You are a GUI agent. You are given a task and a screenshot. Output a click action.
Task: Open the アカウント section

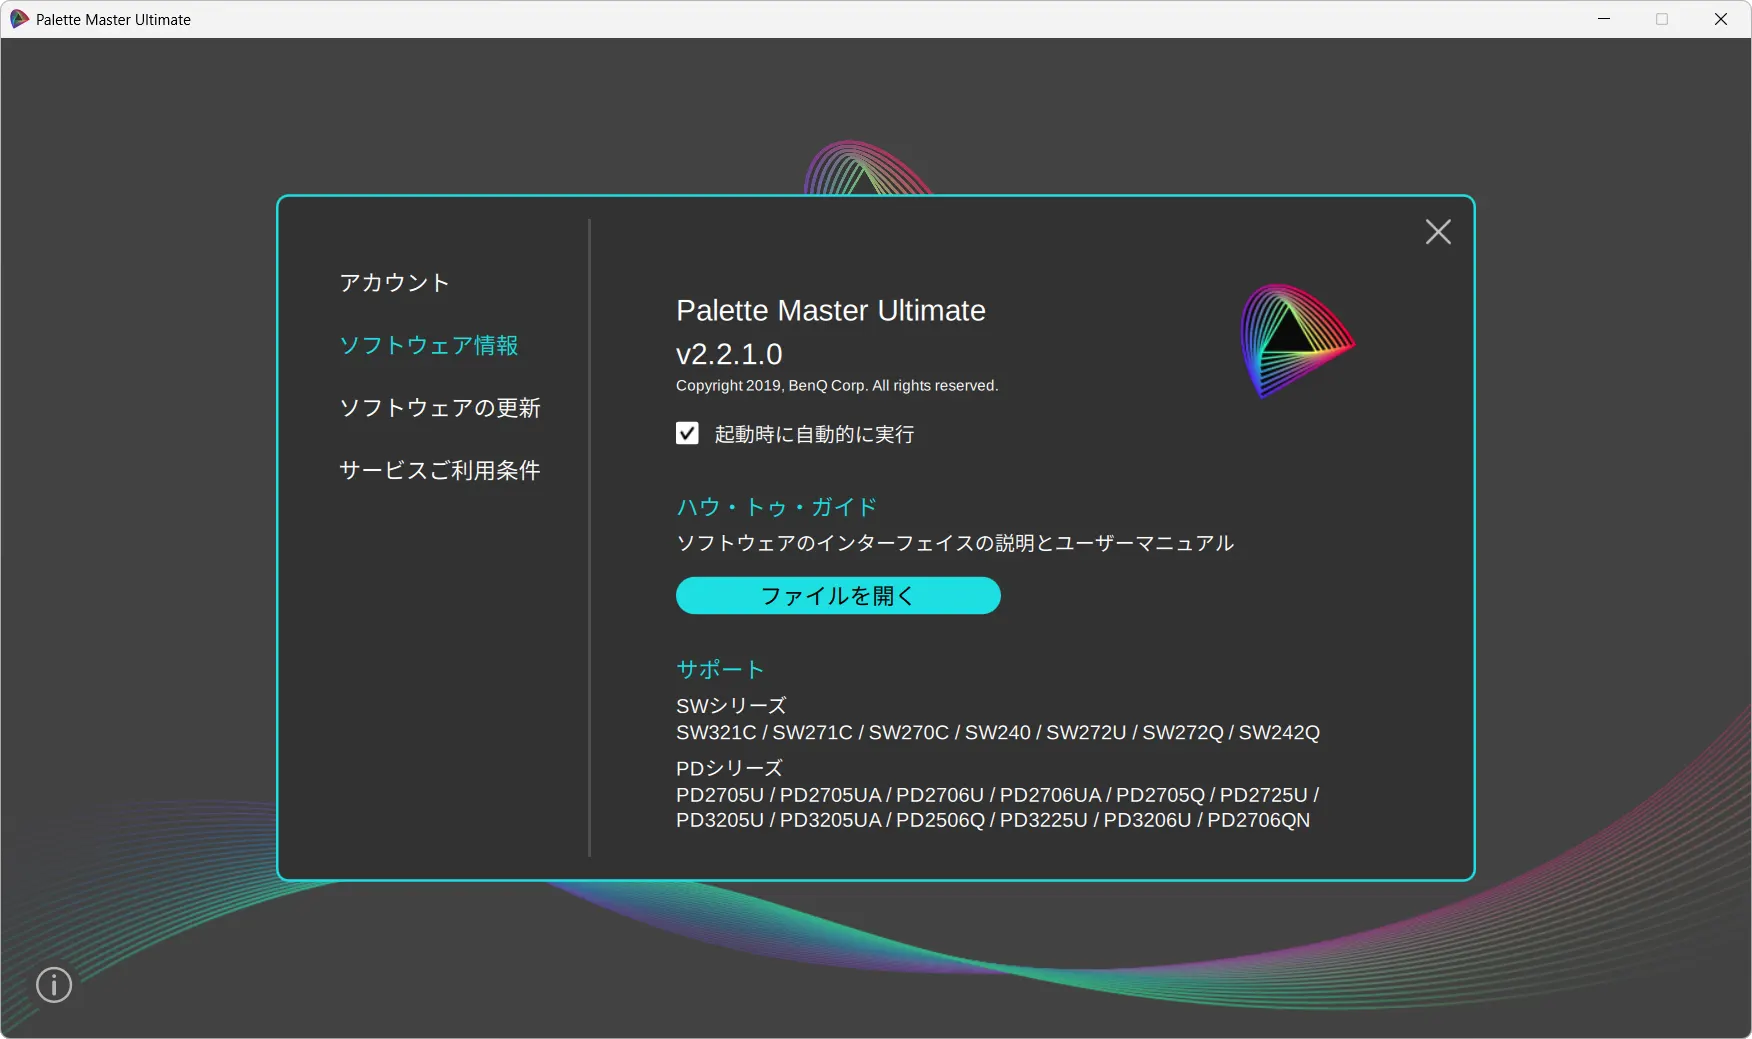(x=395, y=283)
